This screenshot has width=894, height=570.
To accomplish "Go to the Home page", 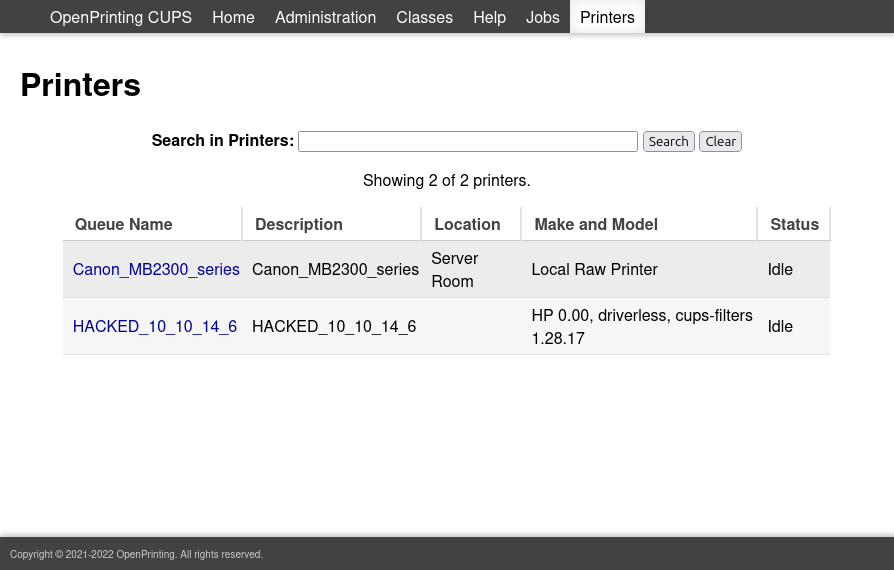I will (x=233, y=17).
